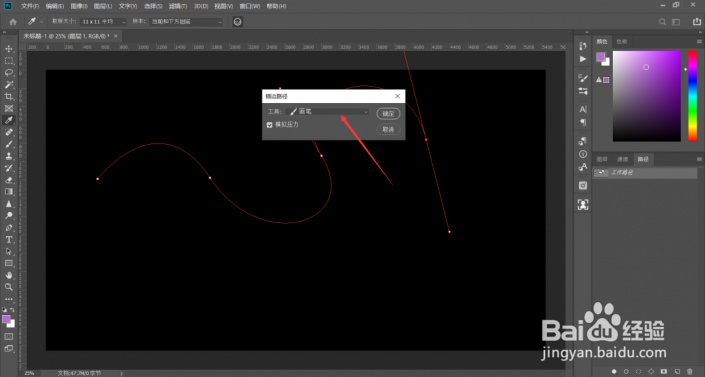
Task: Open the Share icon top right
Action: coord(696,22)
